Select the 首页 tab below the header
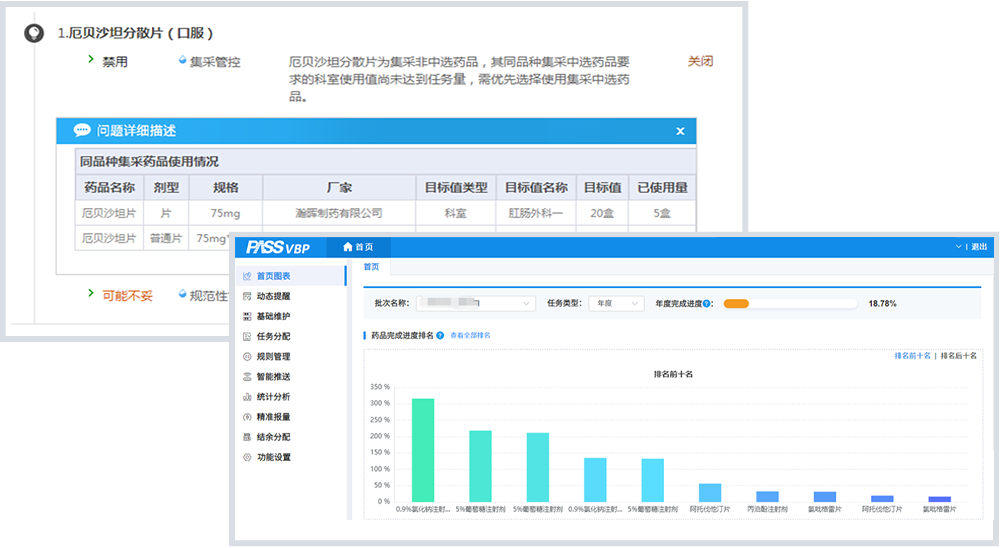This screenshot has height=548, width=1000. (x=371, y=267)
